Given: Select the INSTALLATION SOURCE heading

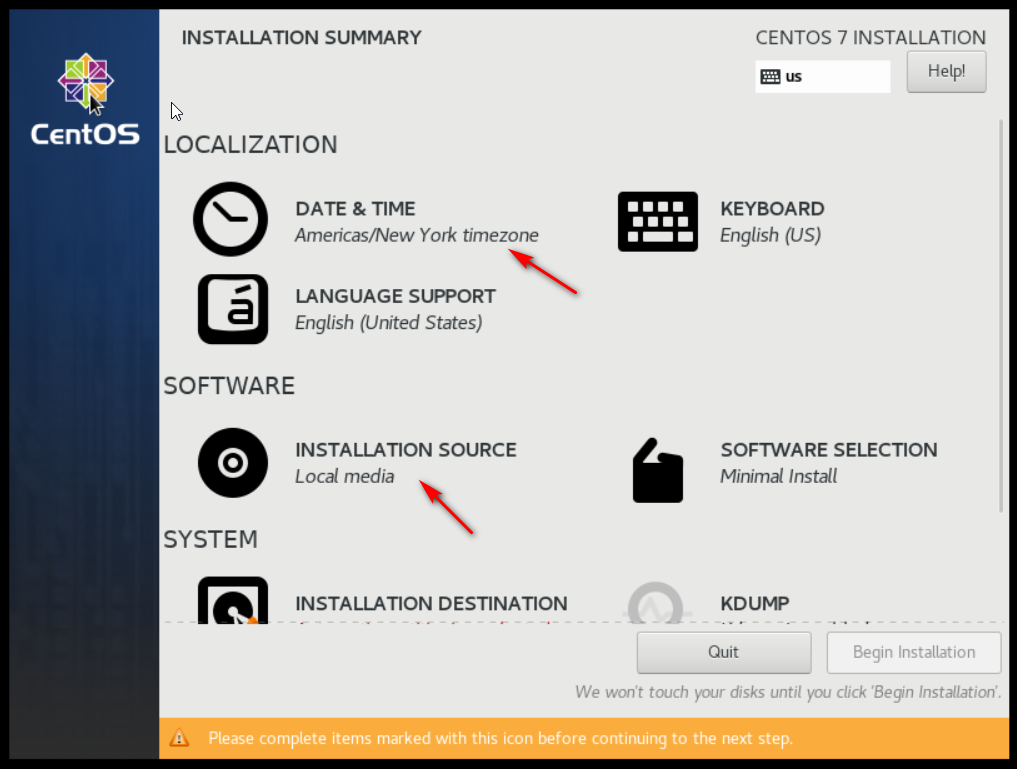Looking at the screenshot, I should pyautogui.click(x=406, y=450).
